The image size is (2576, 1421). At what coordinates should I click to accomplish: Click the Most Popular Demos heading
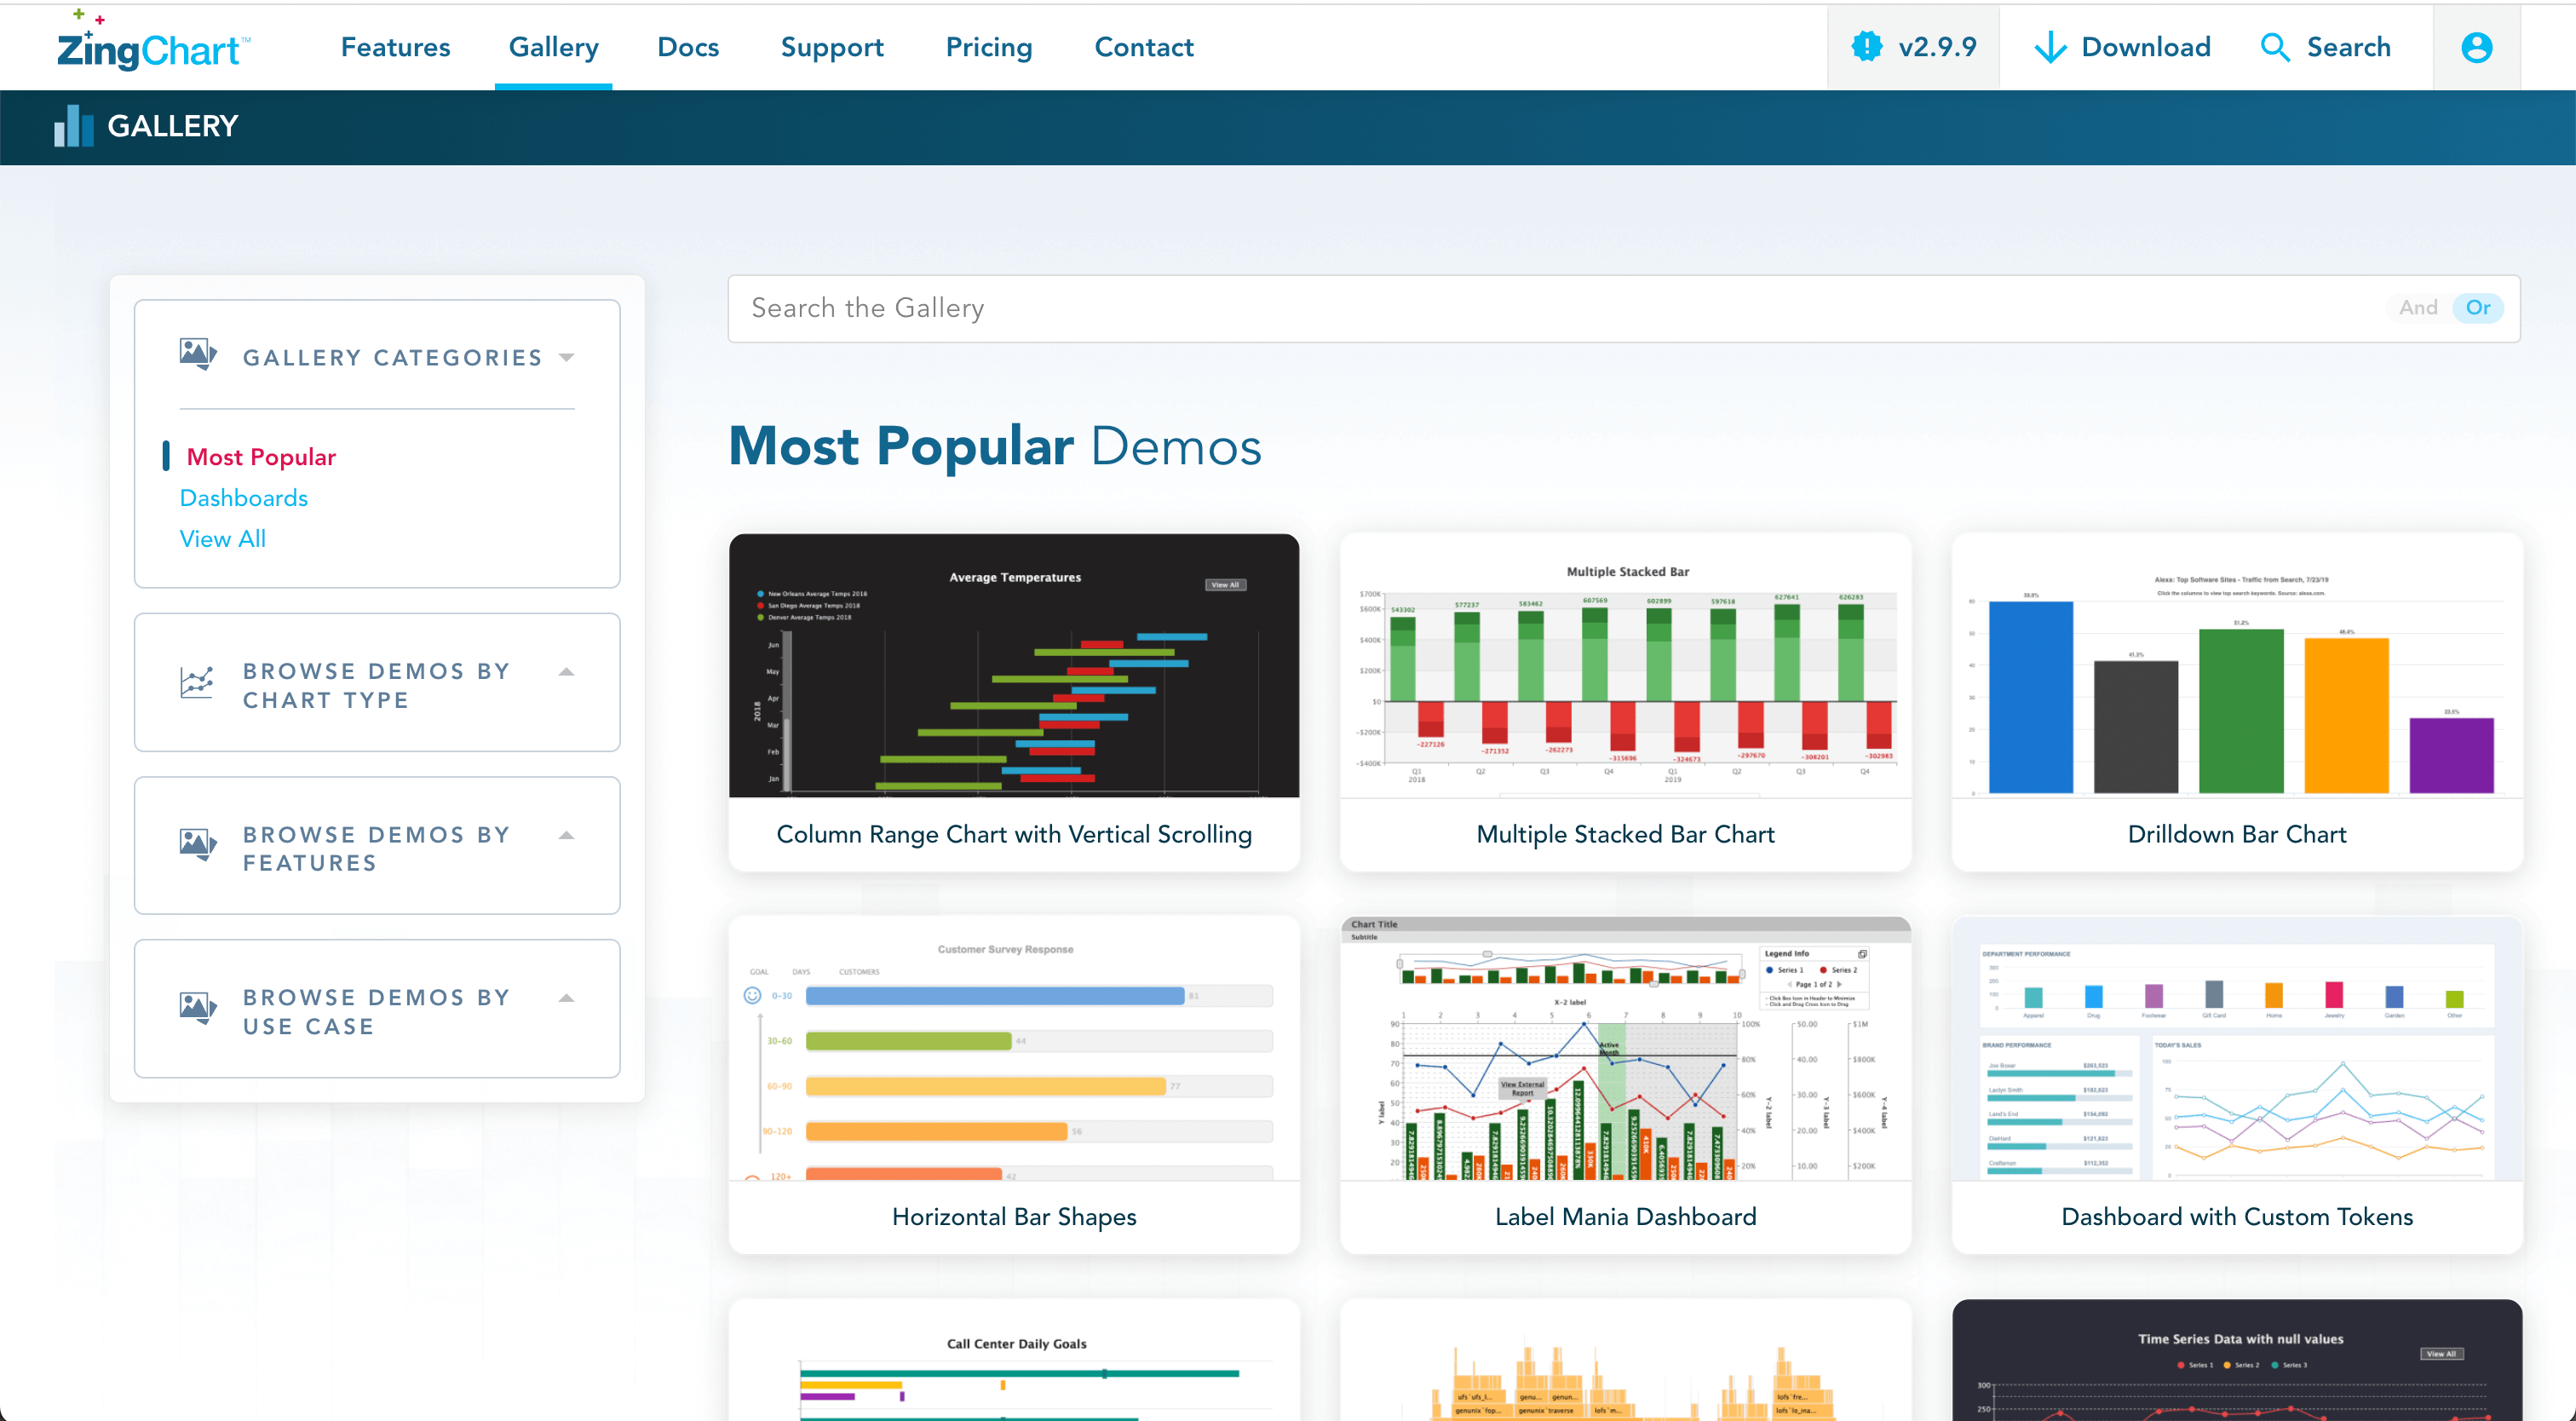(x=995, y=446)
